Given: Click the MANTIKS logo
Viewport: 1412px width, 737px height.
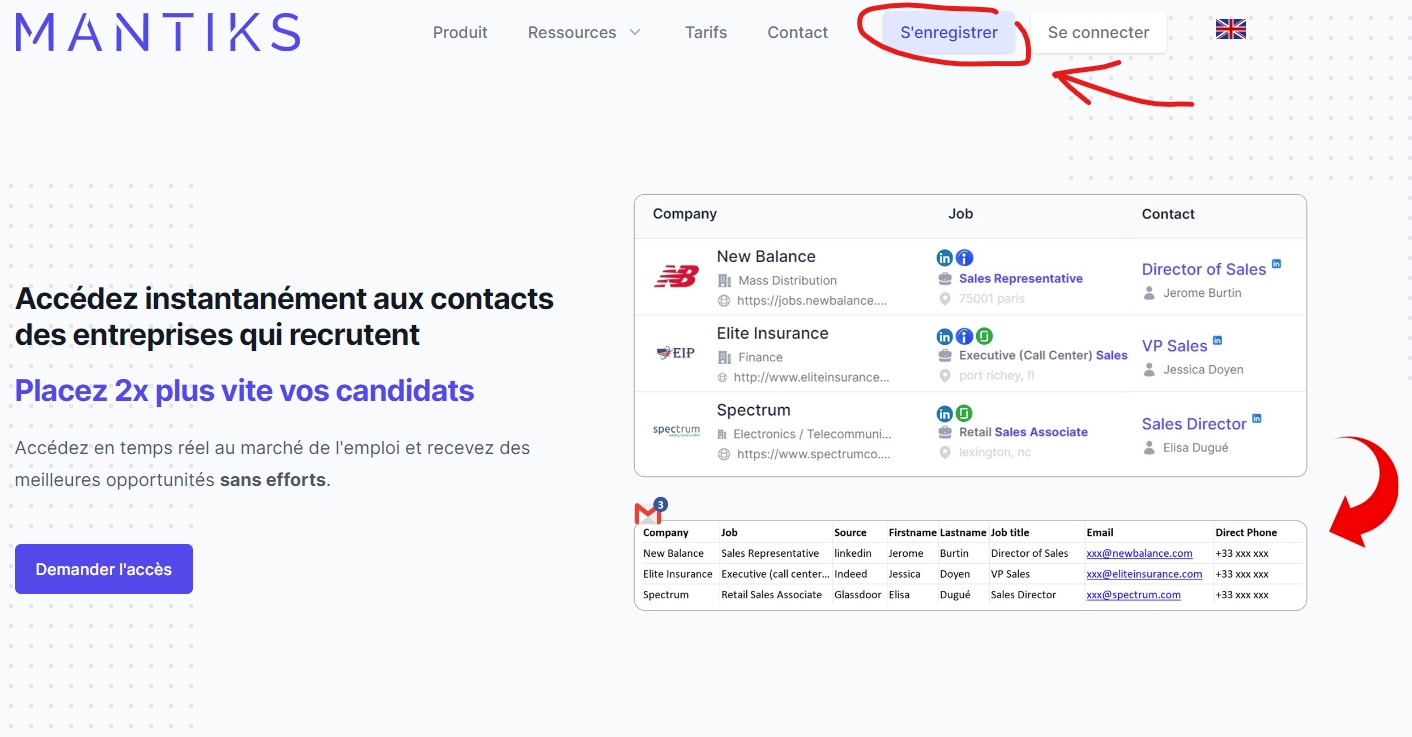Looking at the screenshot, I should point(158,32).
